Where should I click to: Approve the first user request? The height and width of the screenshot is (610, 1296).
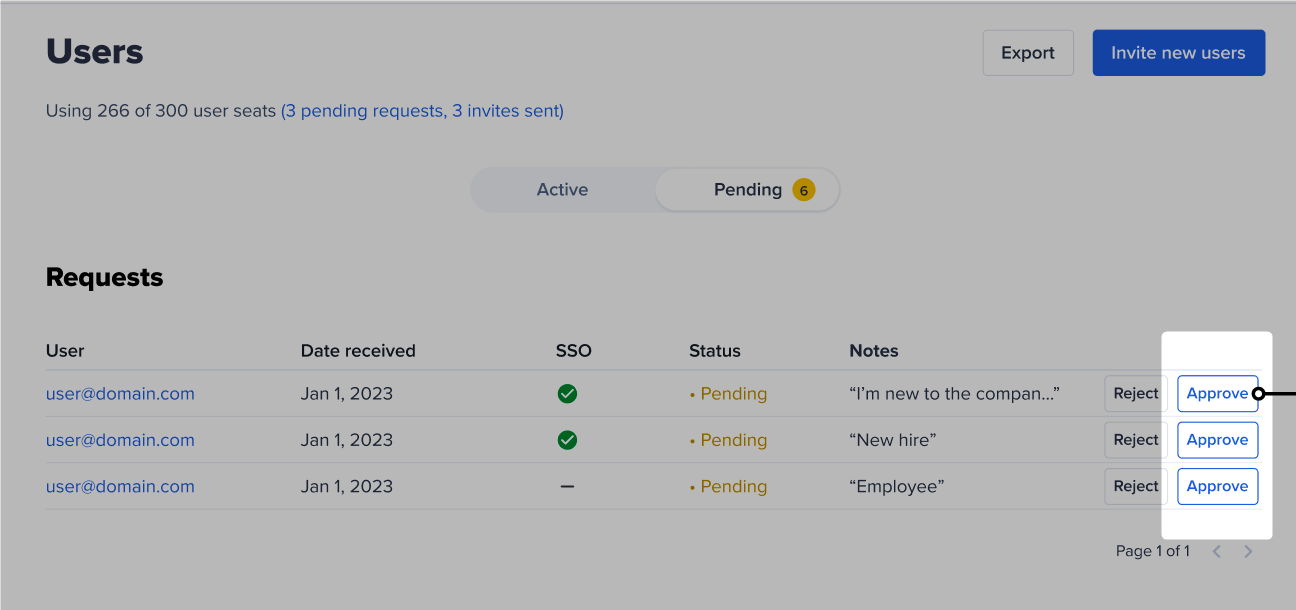coord(1217,394)
